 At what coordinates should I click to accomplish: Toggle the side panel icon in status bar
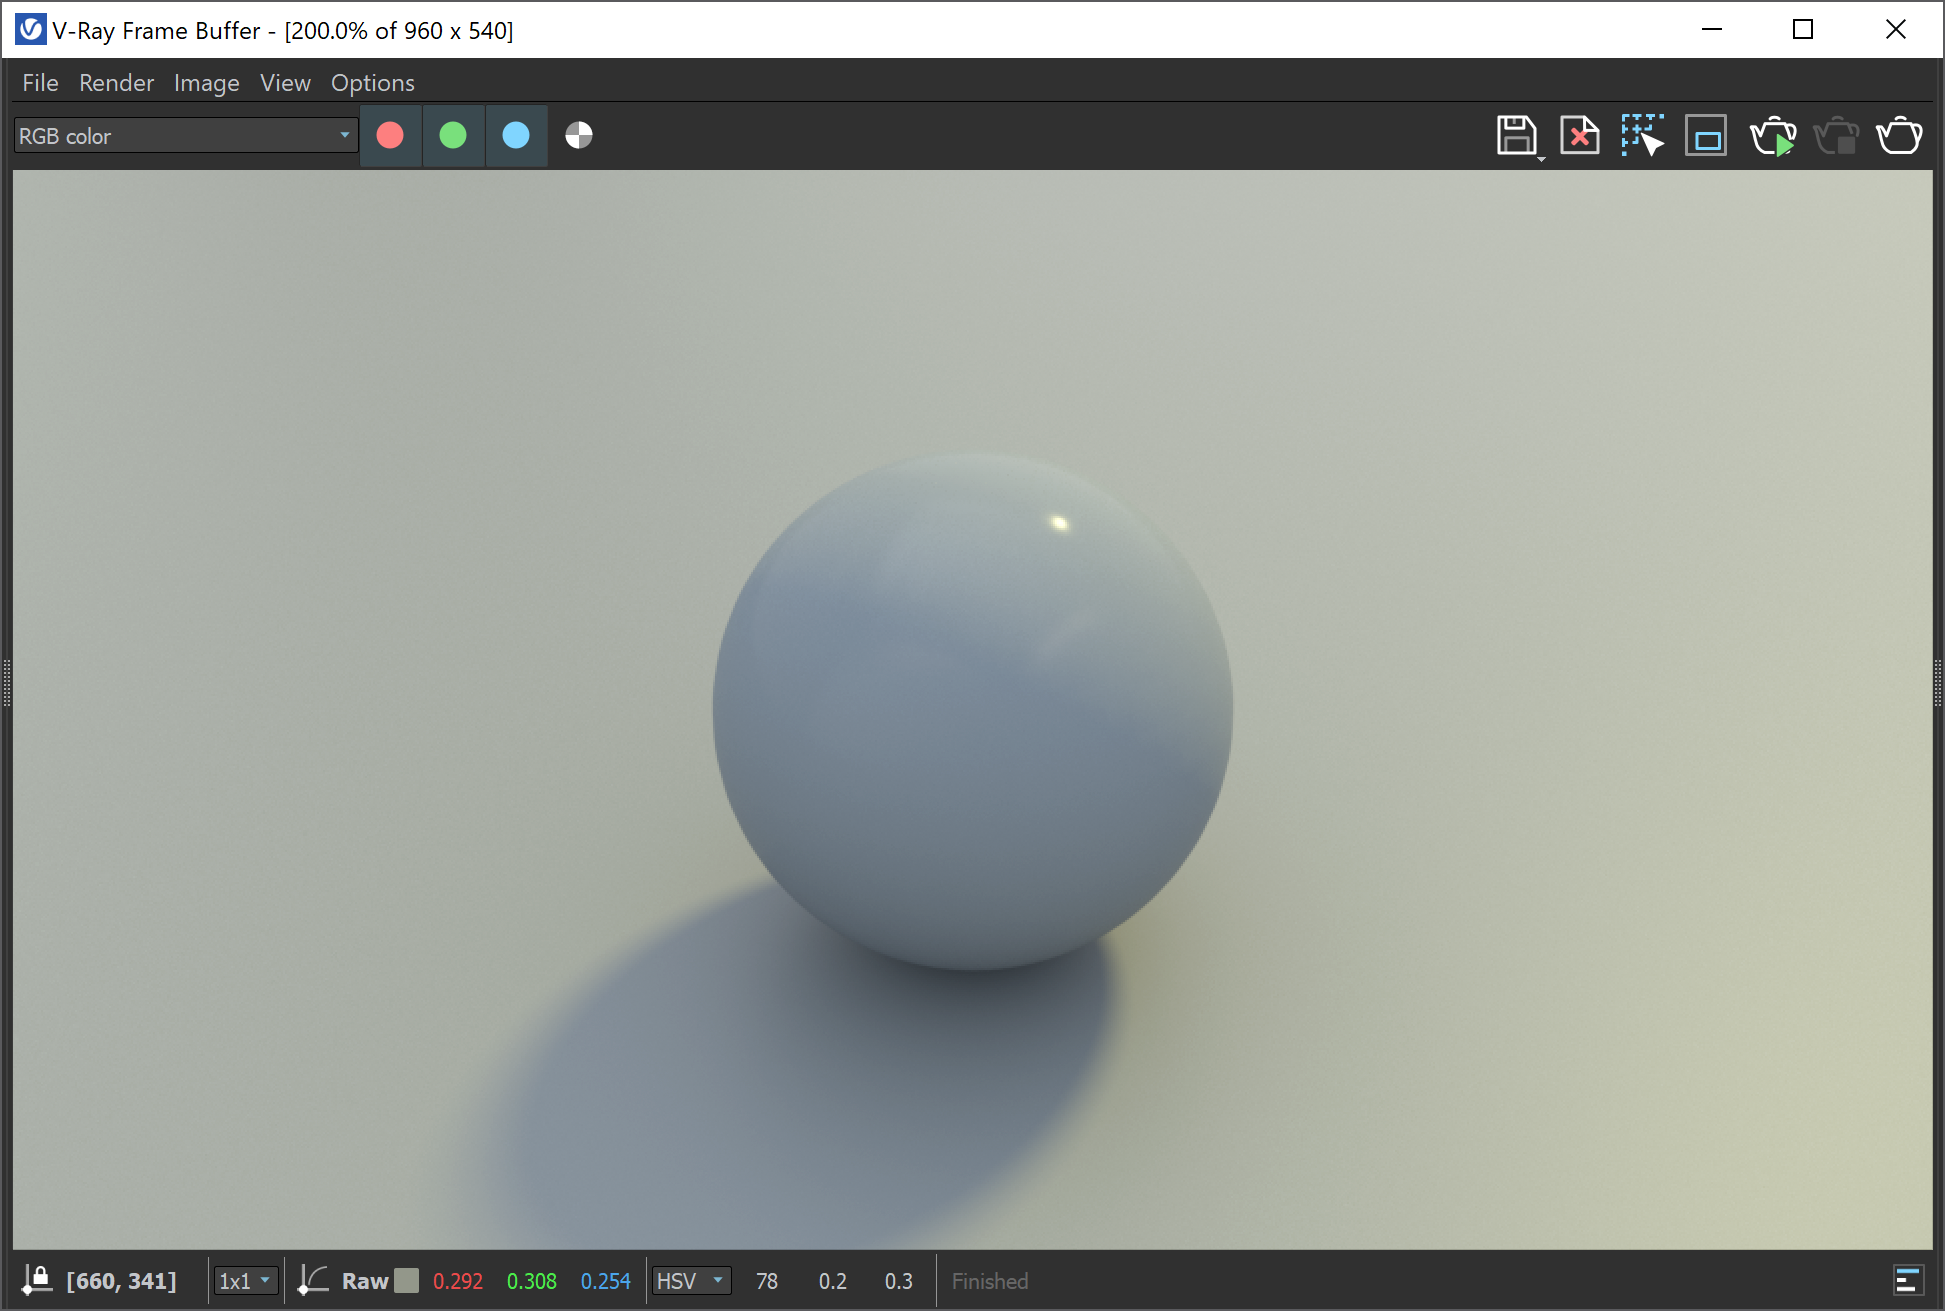[1908, 1281]
